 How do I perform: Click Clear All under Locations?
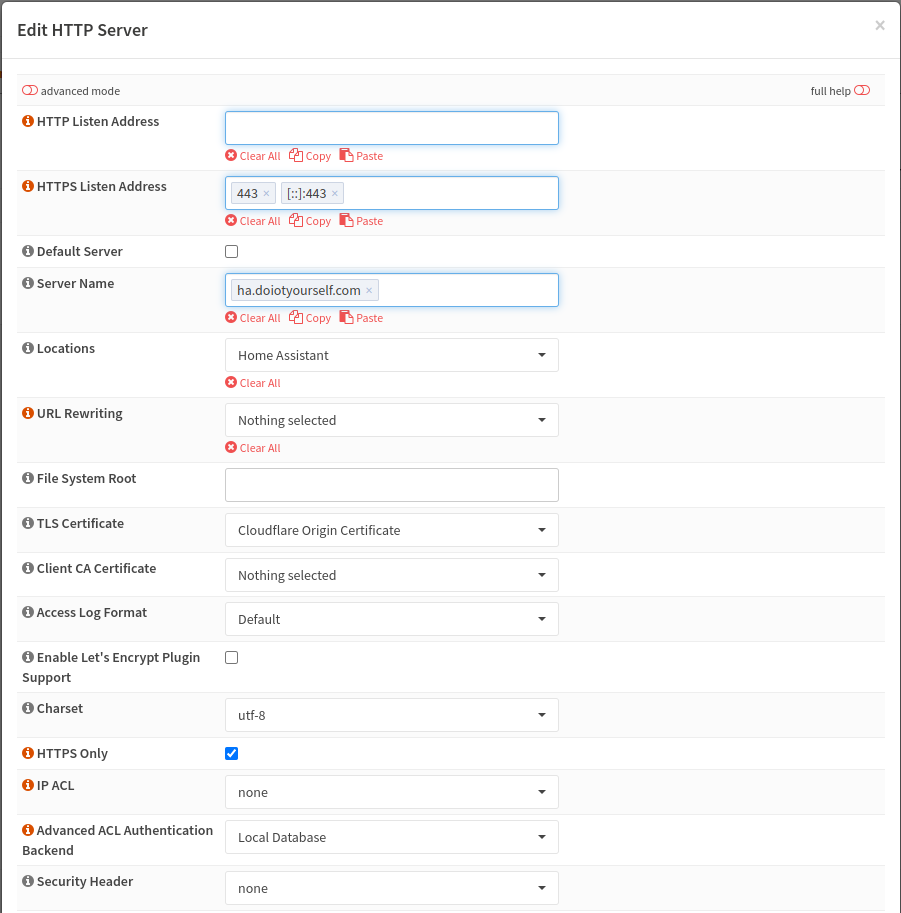tap(253, 382)
